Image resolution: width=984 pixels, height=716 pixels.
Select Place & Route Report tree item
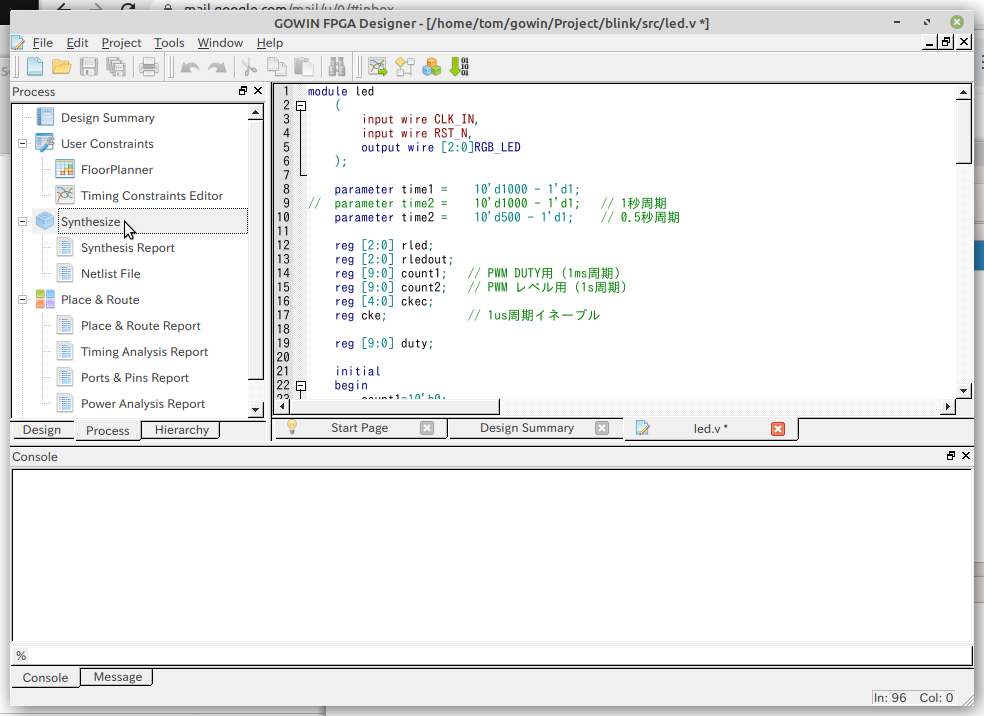click(x=141, y=326)
